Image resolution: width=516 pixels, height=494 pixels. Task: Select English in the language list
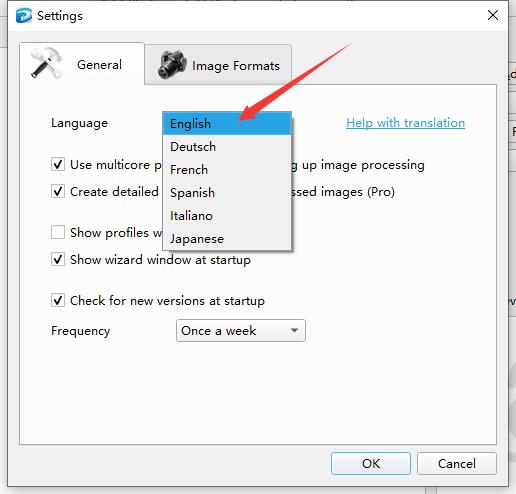pos(227,124)
